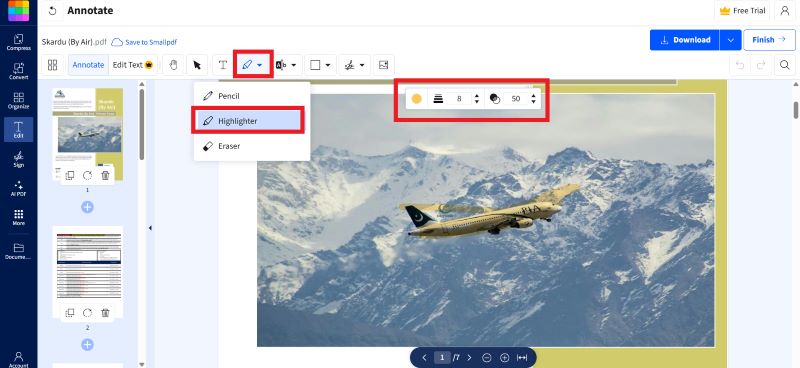
Task: Add page after page 1
Action: click(87, 207)
